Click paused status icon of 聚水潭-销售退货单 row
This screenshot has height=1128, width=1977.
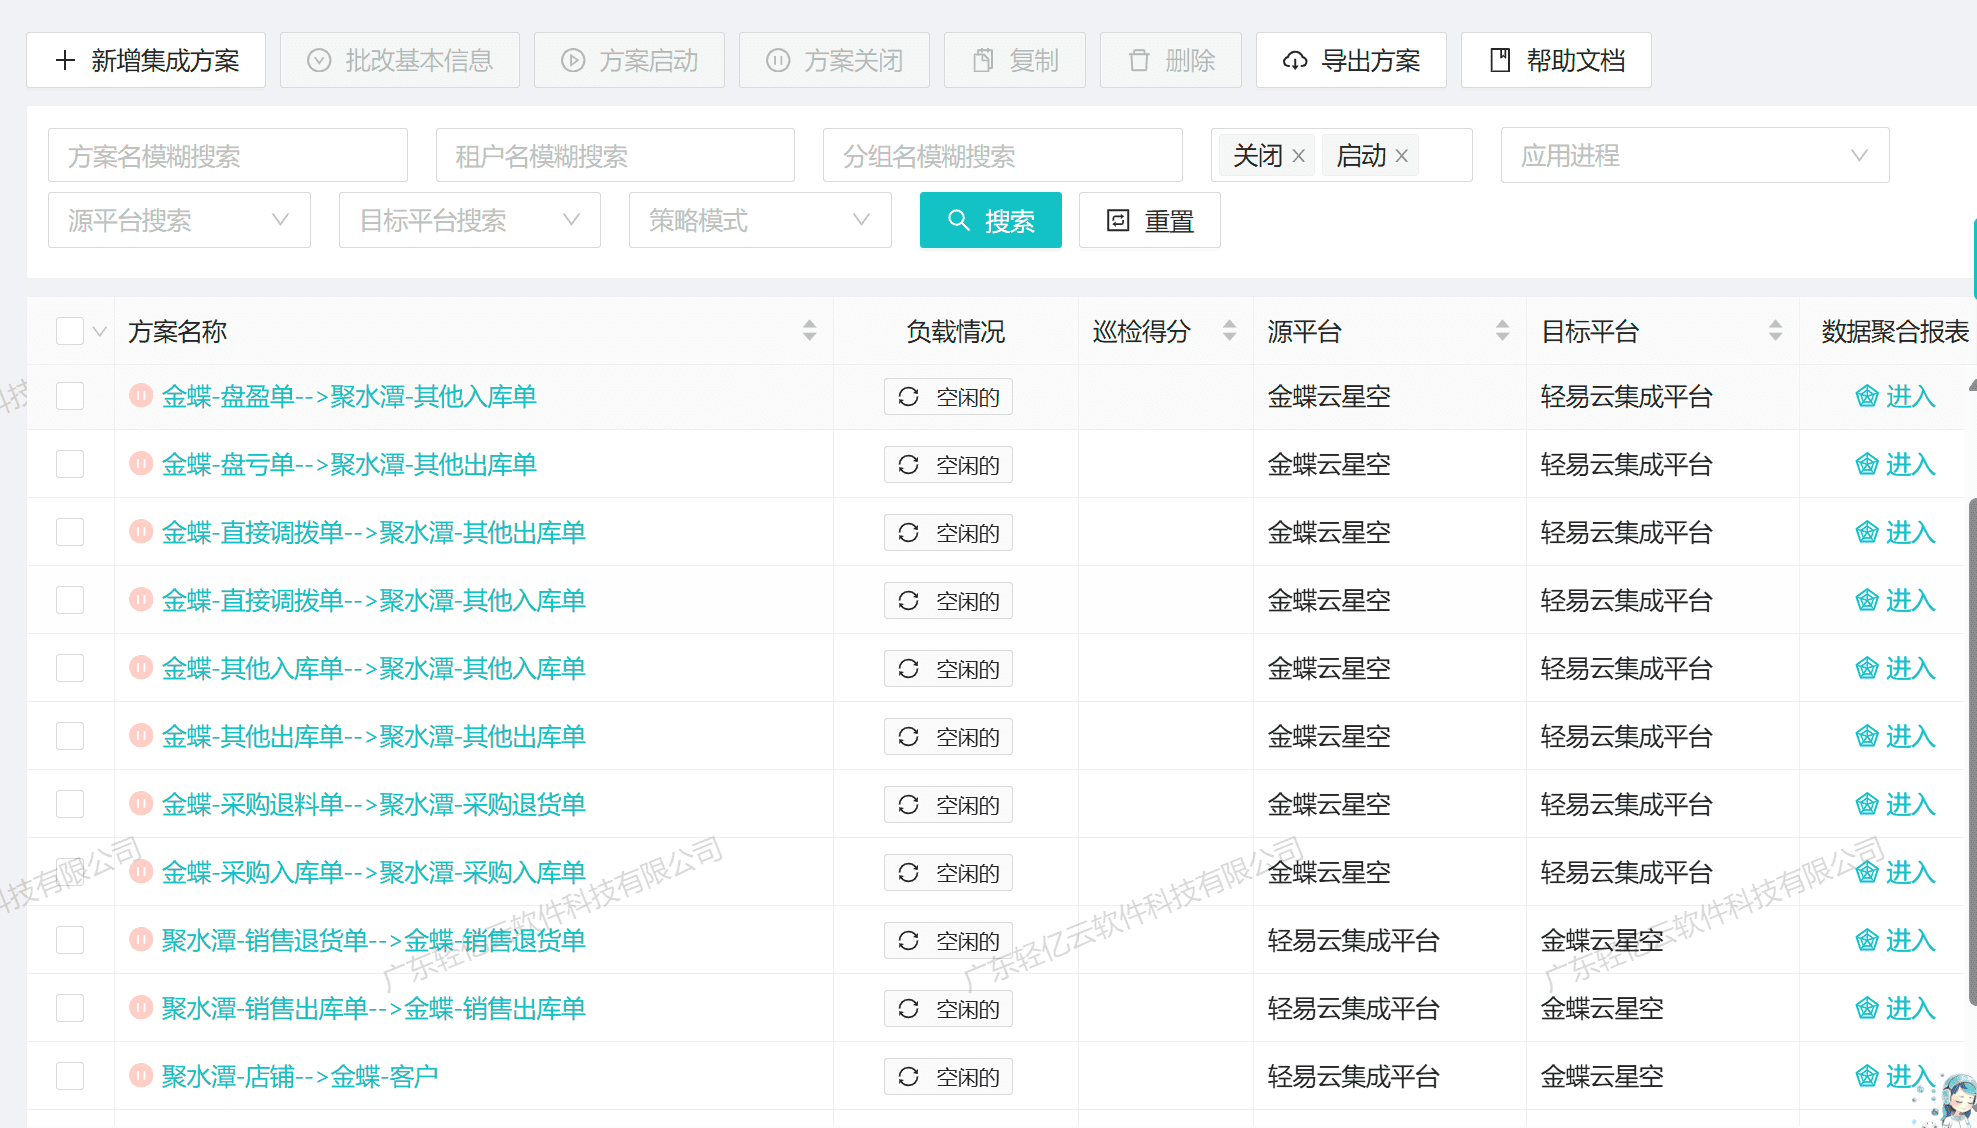[141, 940]
